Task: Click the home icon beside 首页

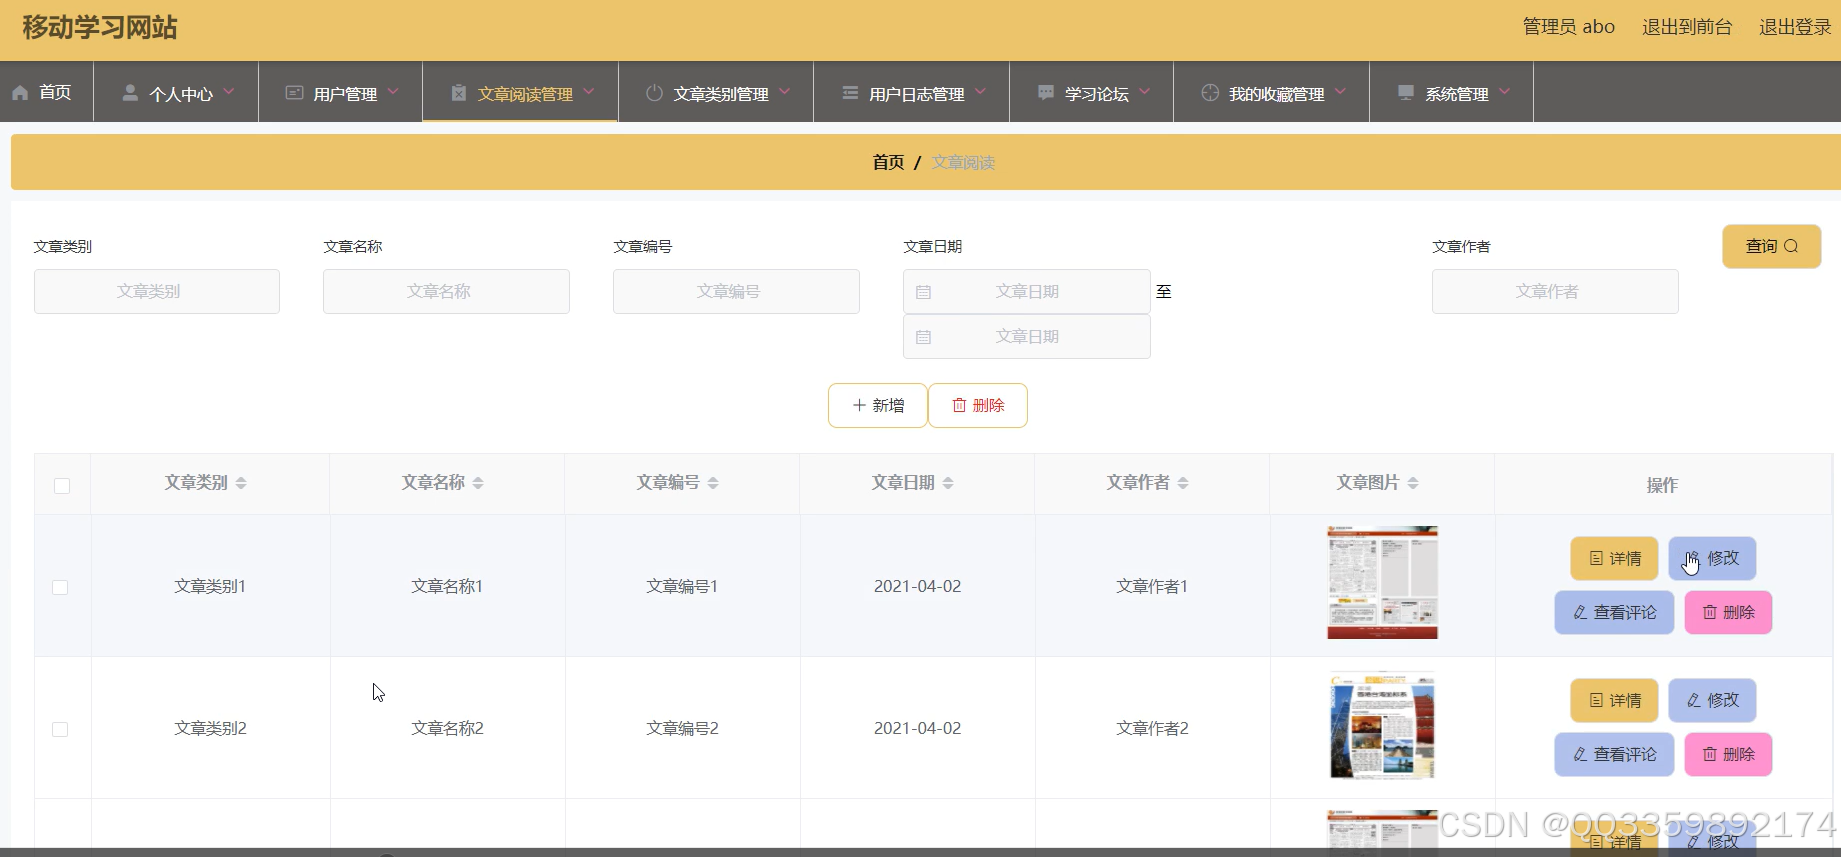Action: click(20, 93)
